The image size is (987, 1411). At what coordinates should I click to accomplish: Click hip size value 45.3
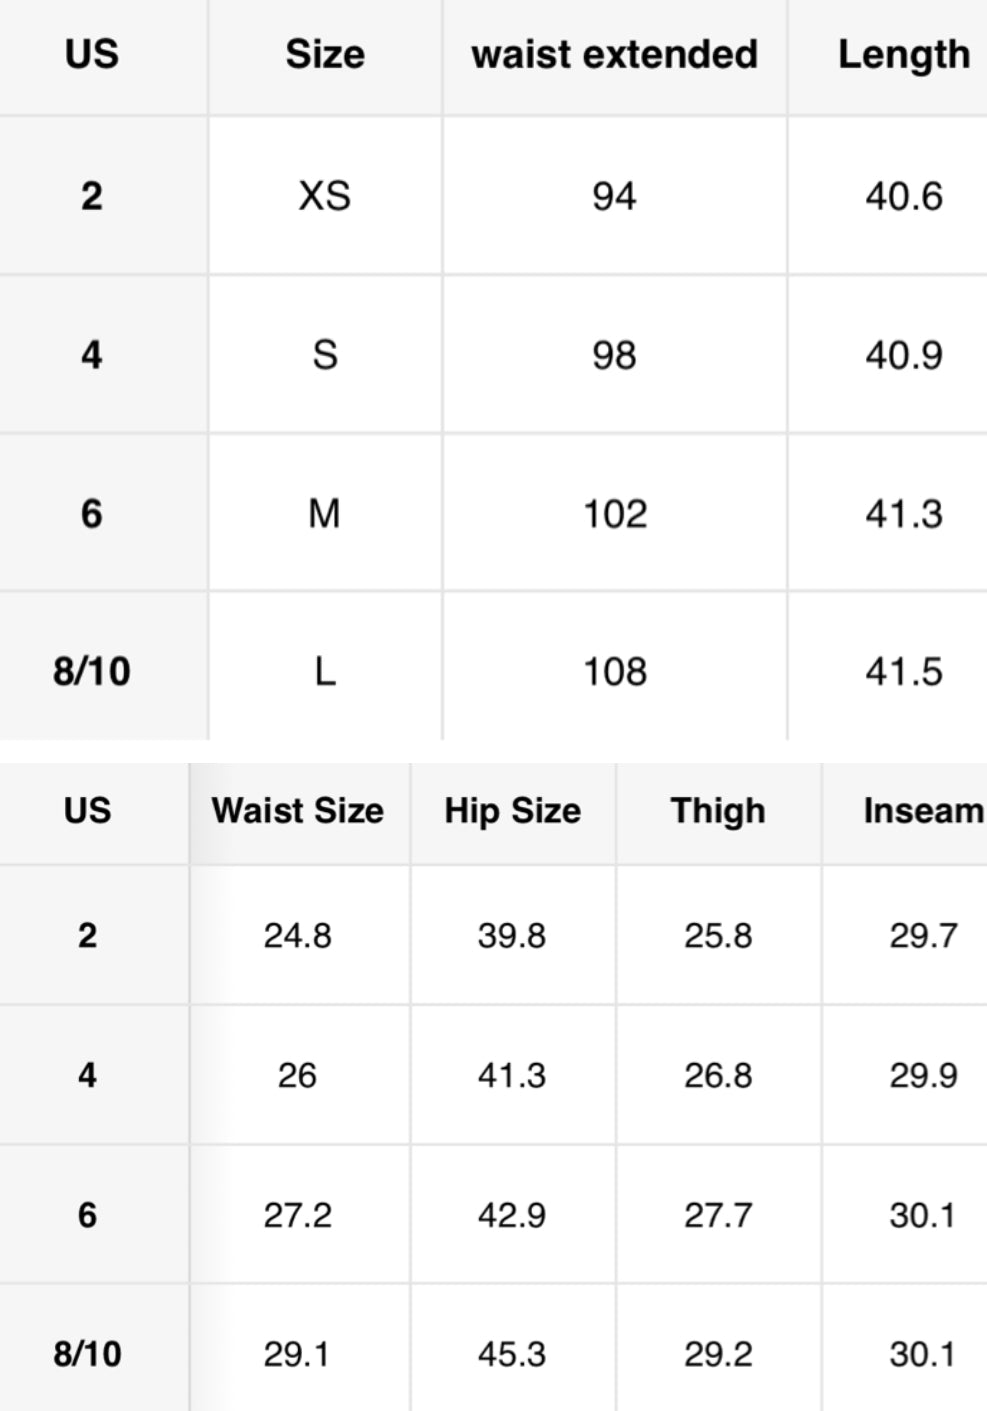coord(512,1354)
